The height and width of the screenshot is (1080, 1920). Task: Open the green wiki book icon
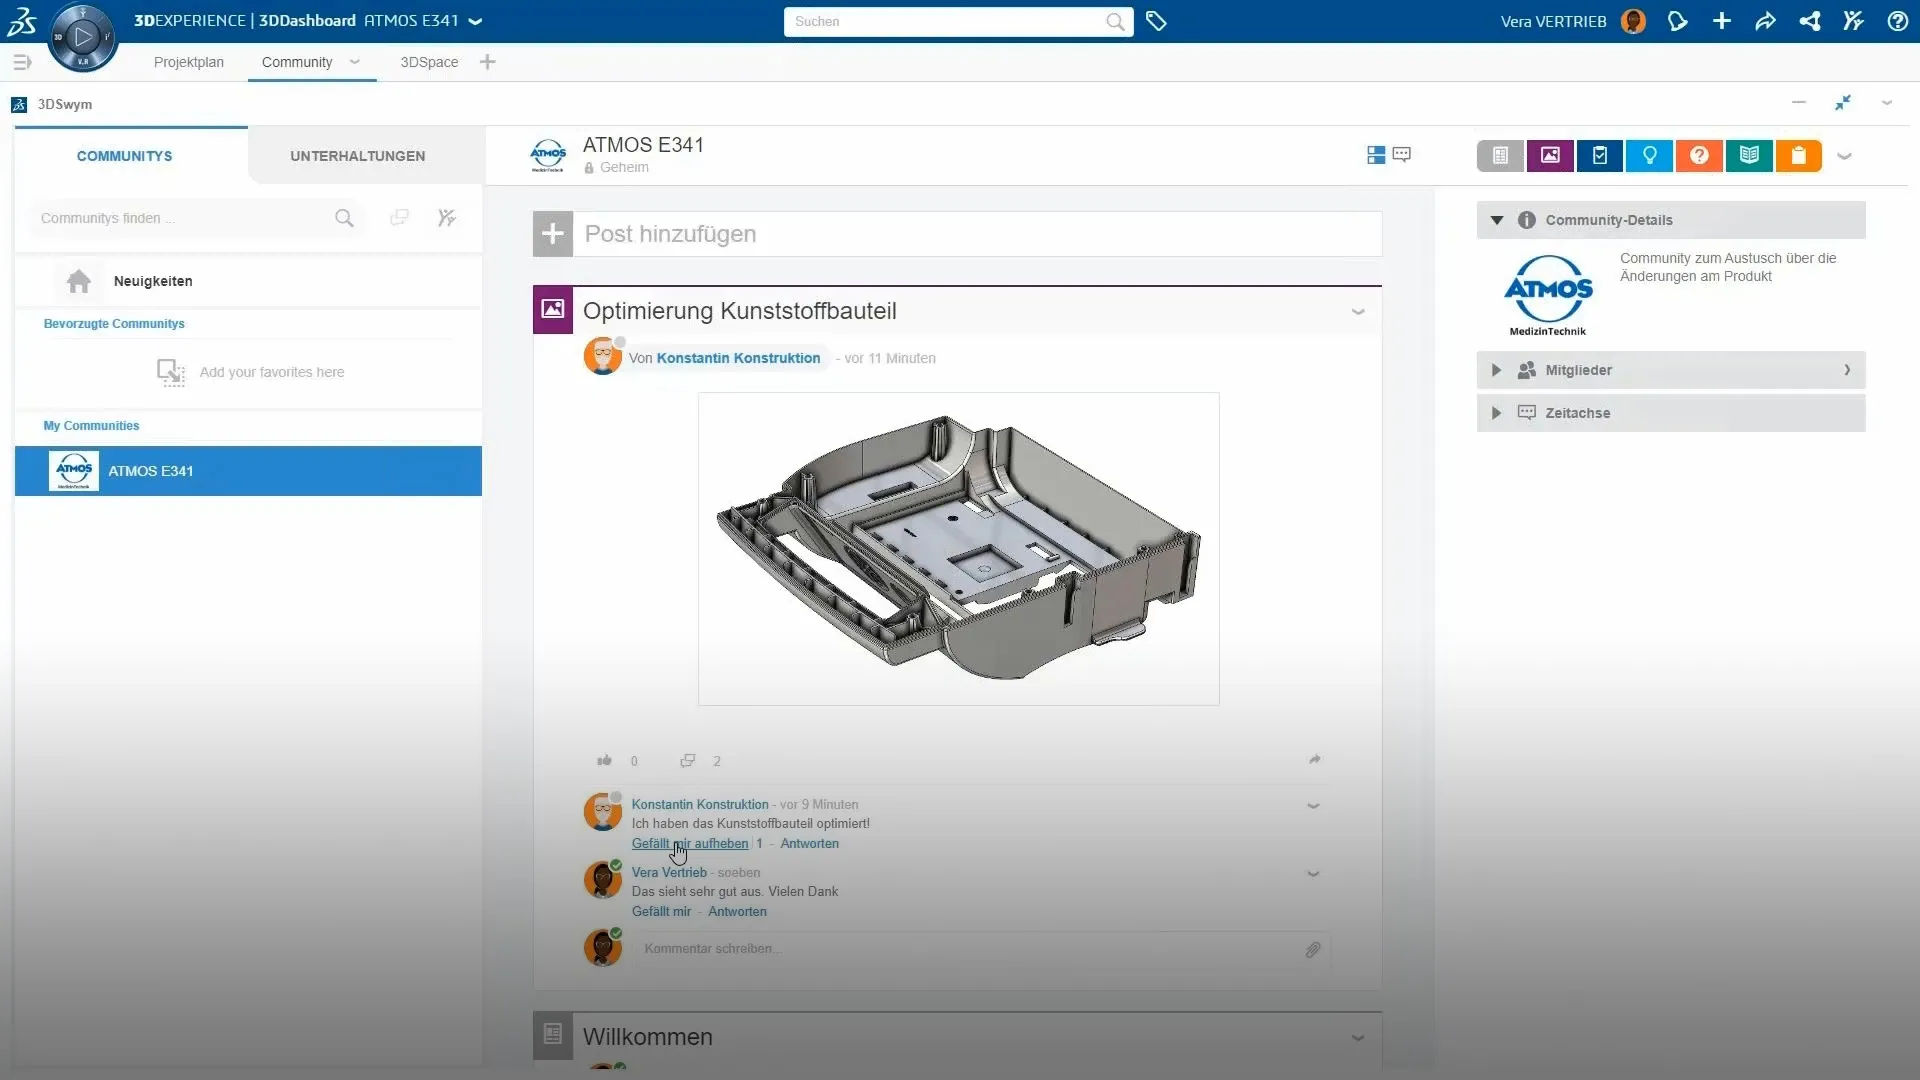pyautogui.click(x=1748, y=155)
